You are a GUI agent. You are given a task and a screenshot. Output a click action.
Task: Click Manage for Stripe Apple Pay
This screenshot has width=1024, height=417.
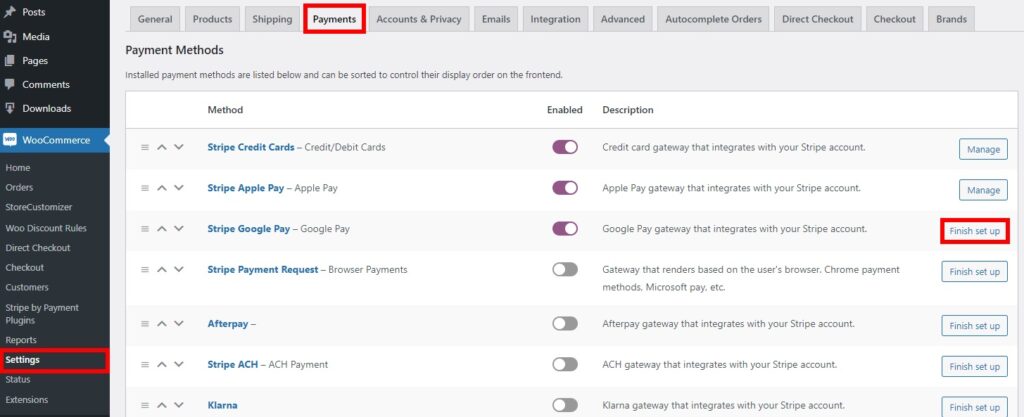click(x=984, y=190)
